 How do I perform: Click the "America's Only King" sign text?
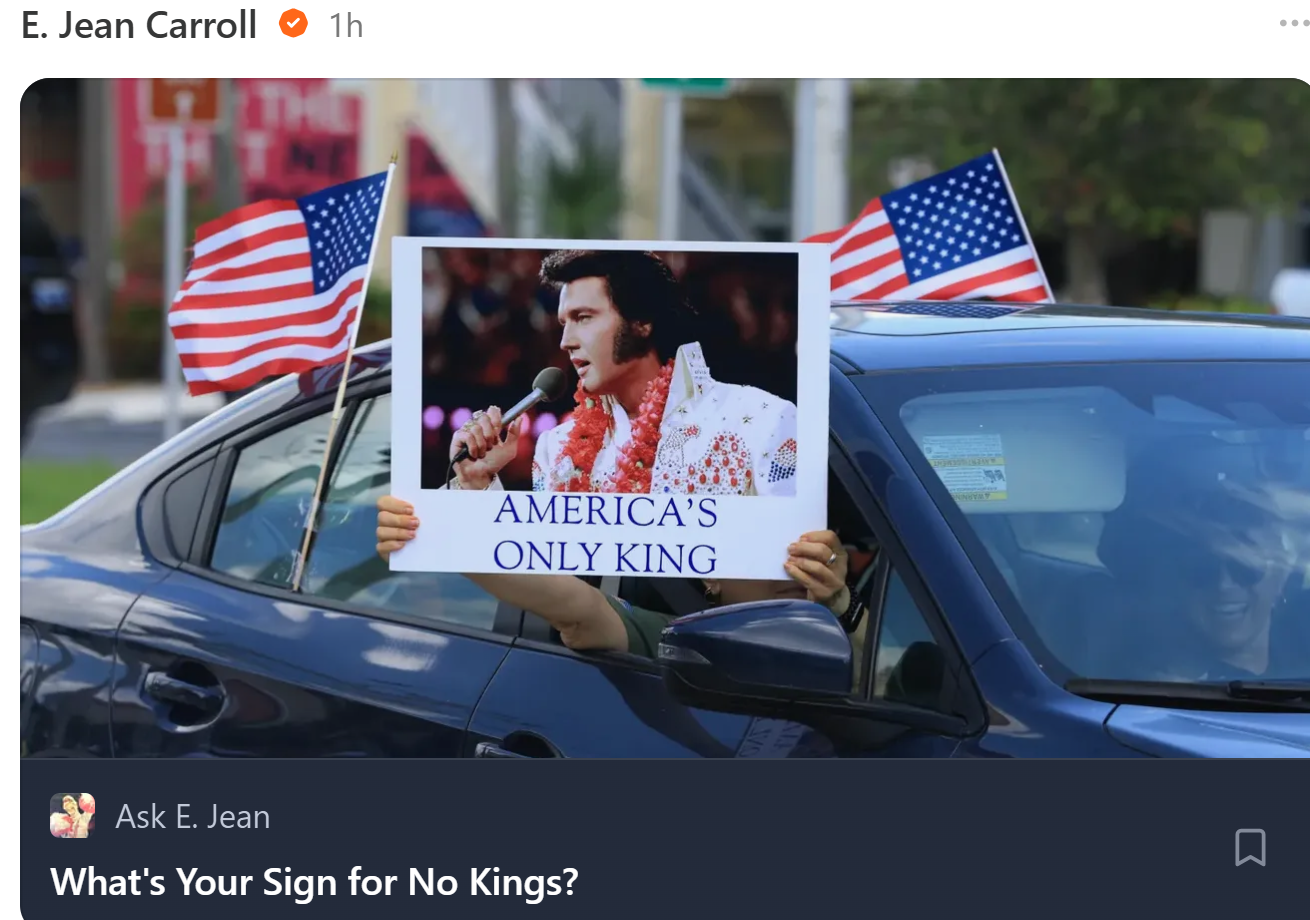[605, 533]
